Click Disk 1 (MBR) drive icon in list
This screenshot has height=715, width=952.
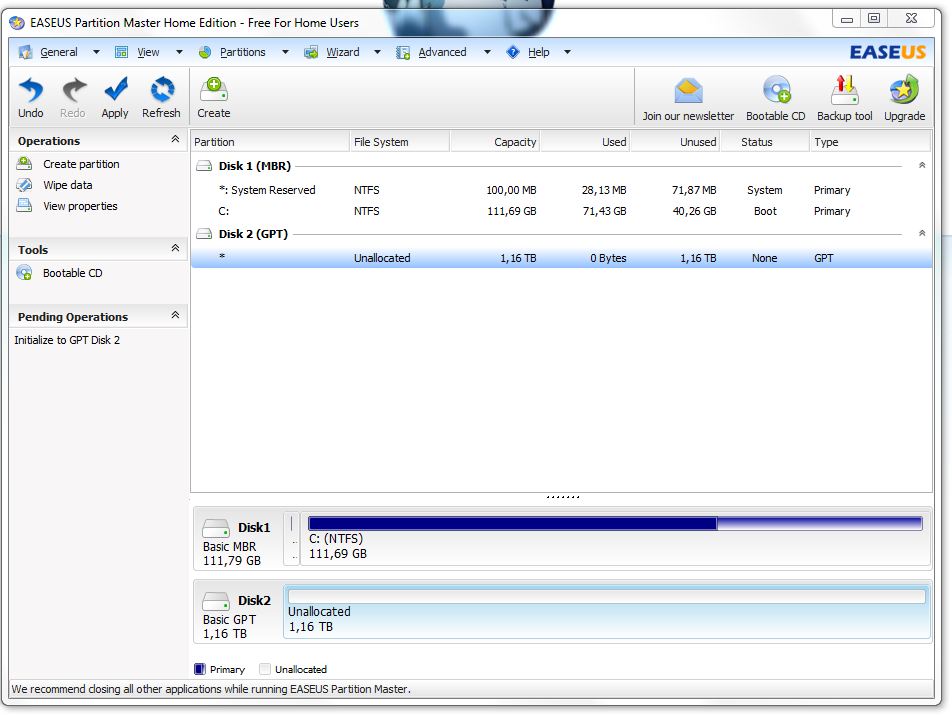coord(204,166)
